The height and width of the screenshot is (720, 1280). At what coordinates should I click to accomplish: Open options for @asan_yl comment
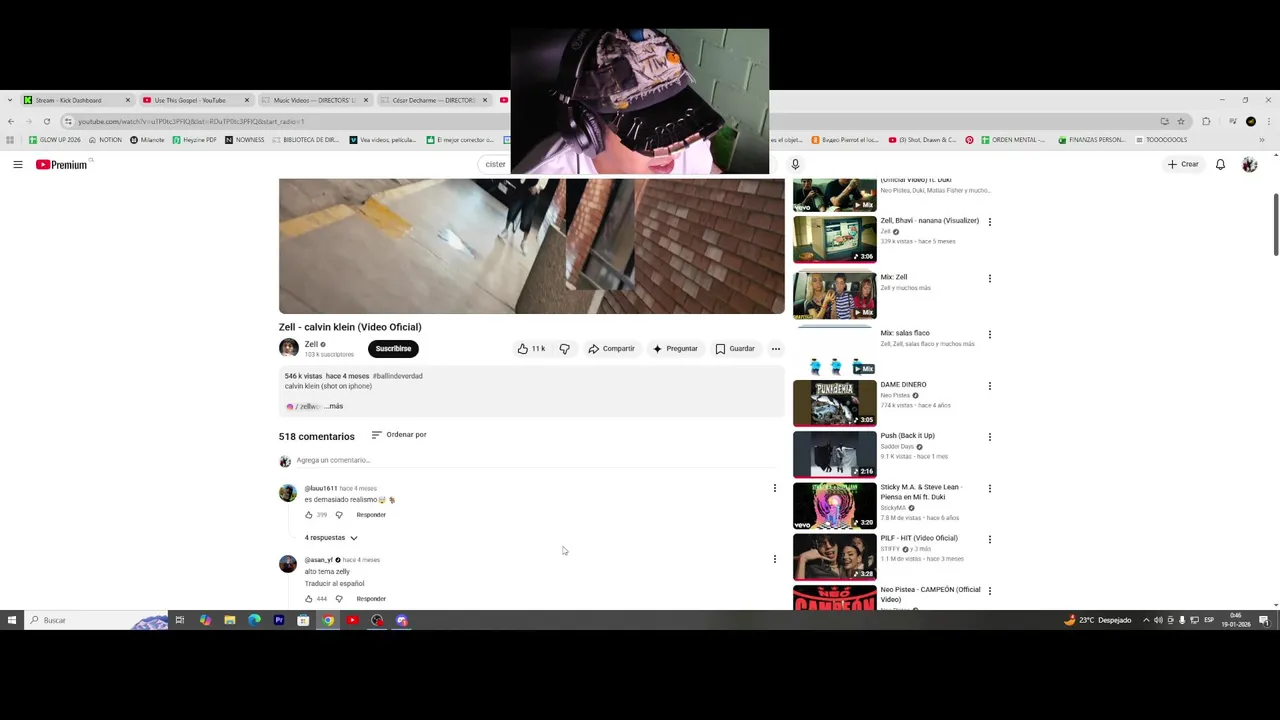click(x=774, y=559)
